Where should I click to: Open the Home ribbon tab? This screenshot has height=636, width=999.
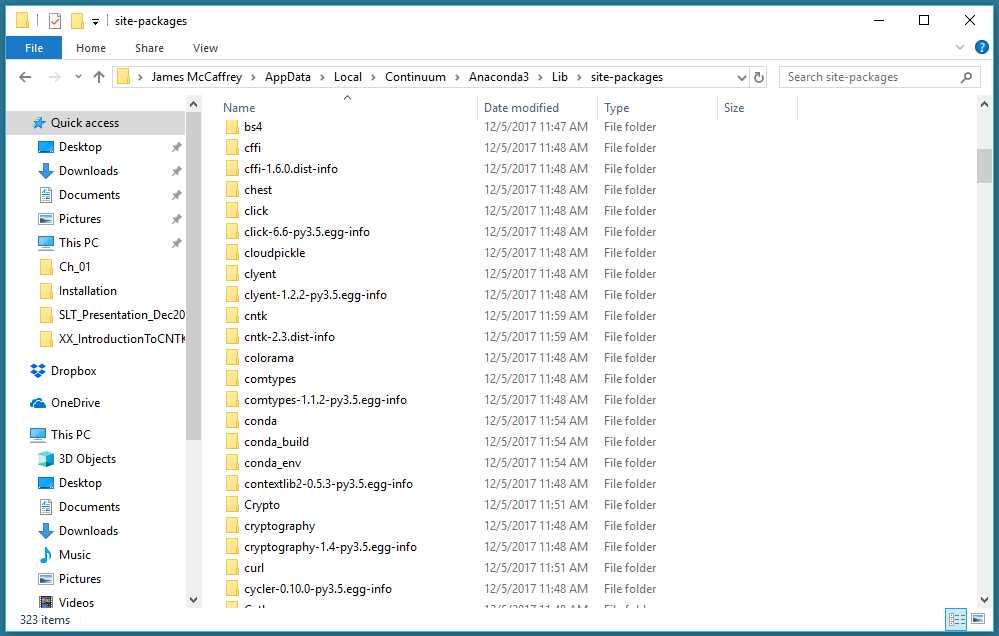point(90,48)
